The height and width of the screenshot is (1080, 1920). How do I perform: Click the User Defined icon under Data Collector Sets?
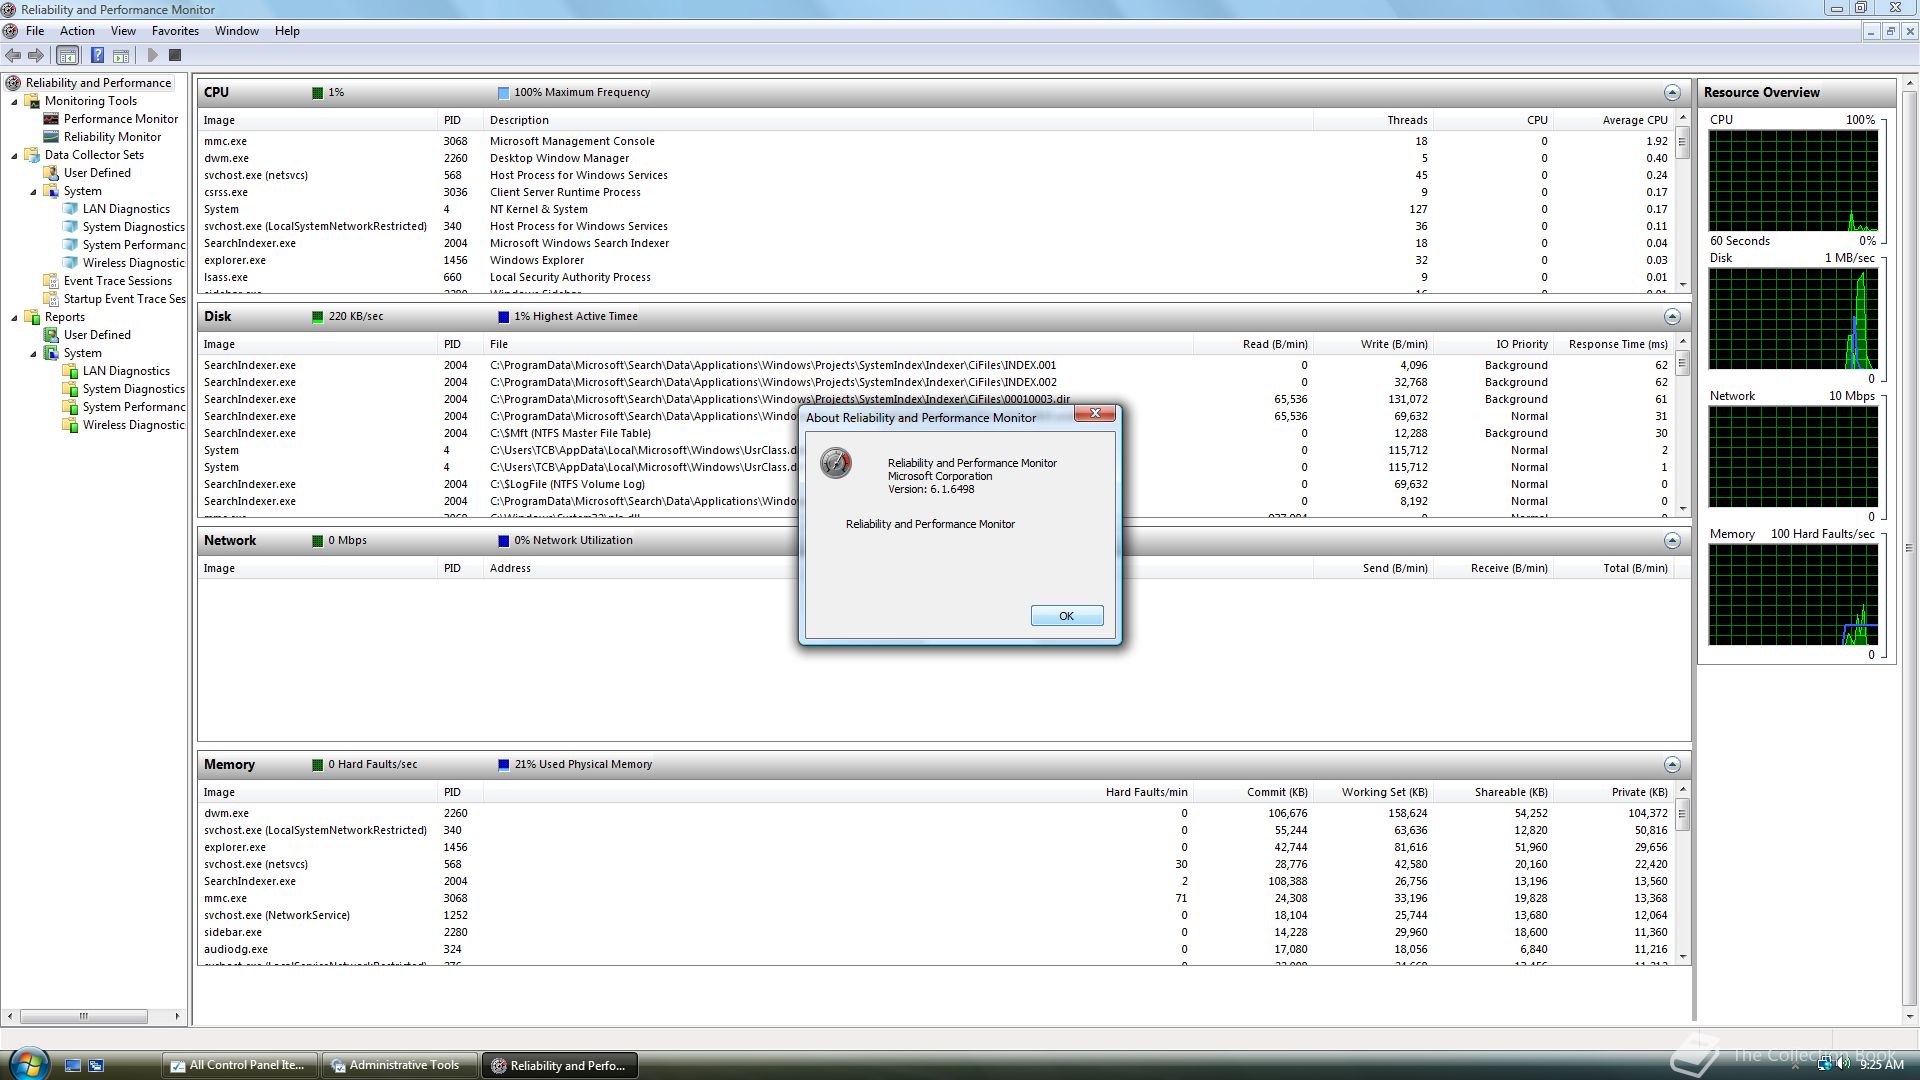(x=52, y=173)
